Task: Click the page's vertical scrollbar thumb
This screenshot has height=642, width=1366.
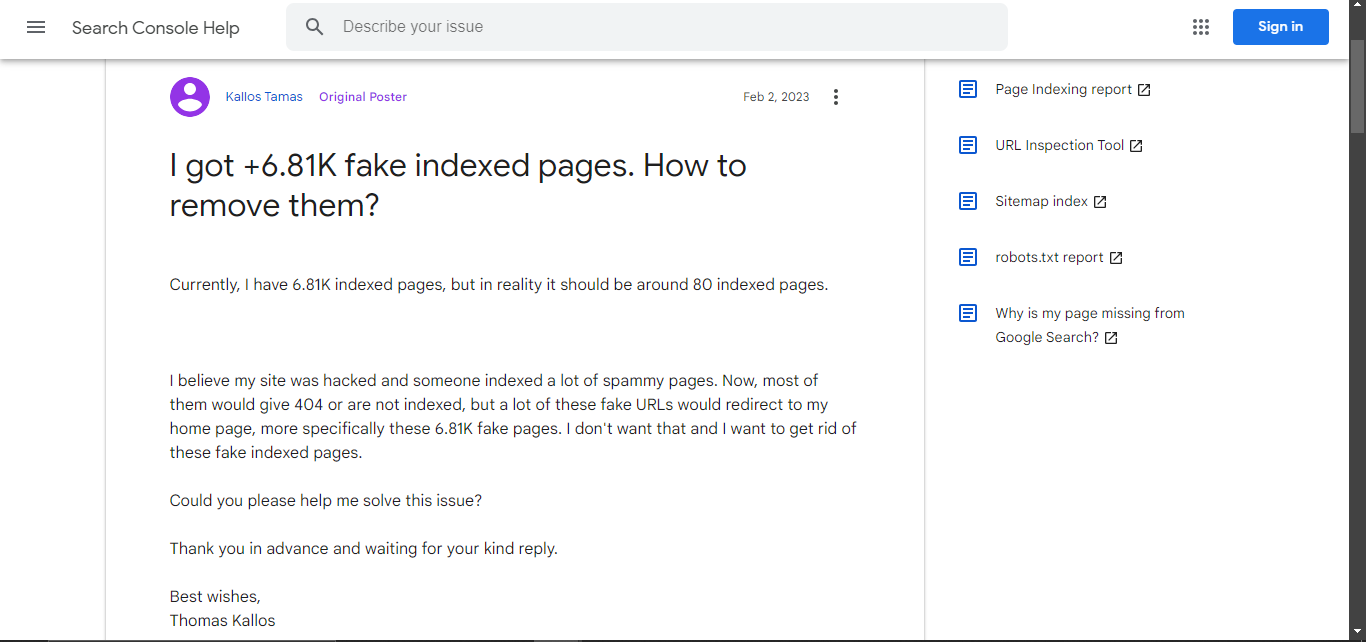Action: click(1357, 85)
